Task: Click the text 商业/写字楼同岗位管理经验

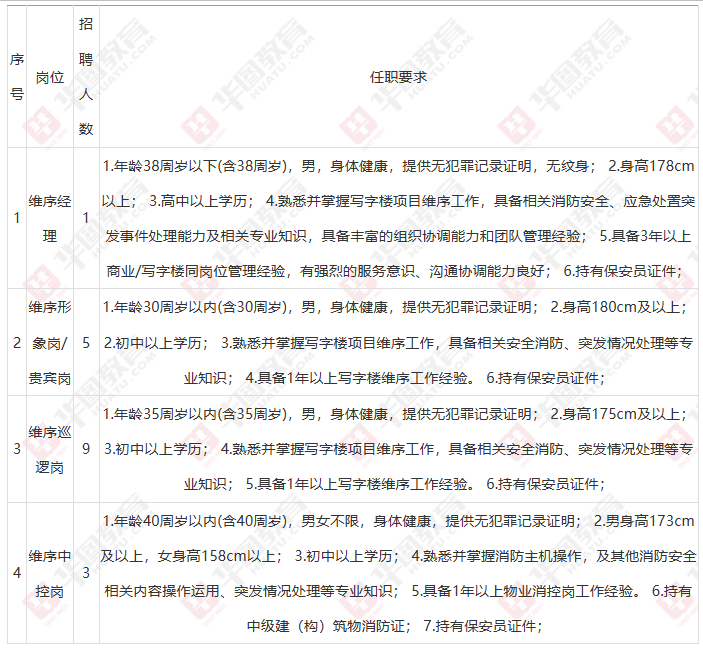Action: (196, 271)
